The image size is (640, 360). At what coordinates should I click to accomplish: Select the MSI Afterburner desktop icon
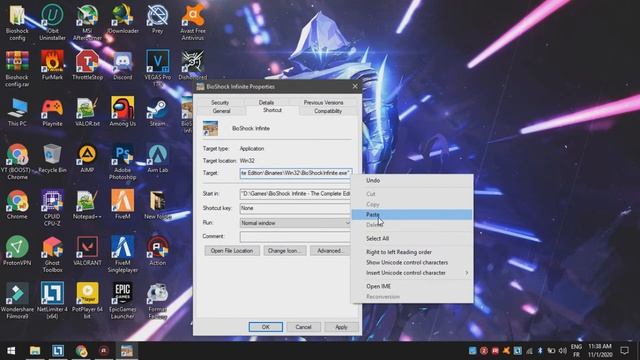[x=87, y=22]
